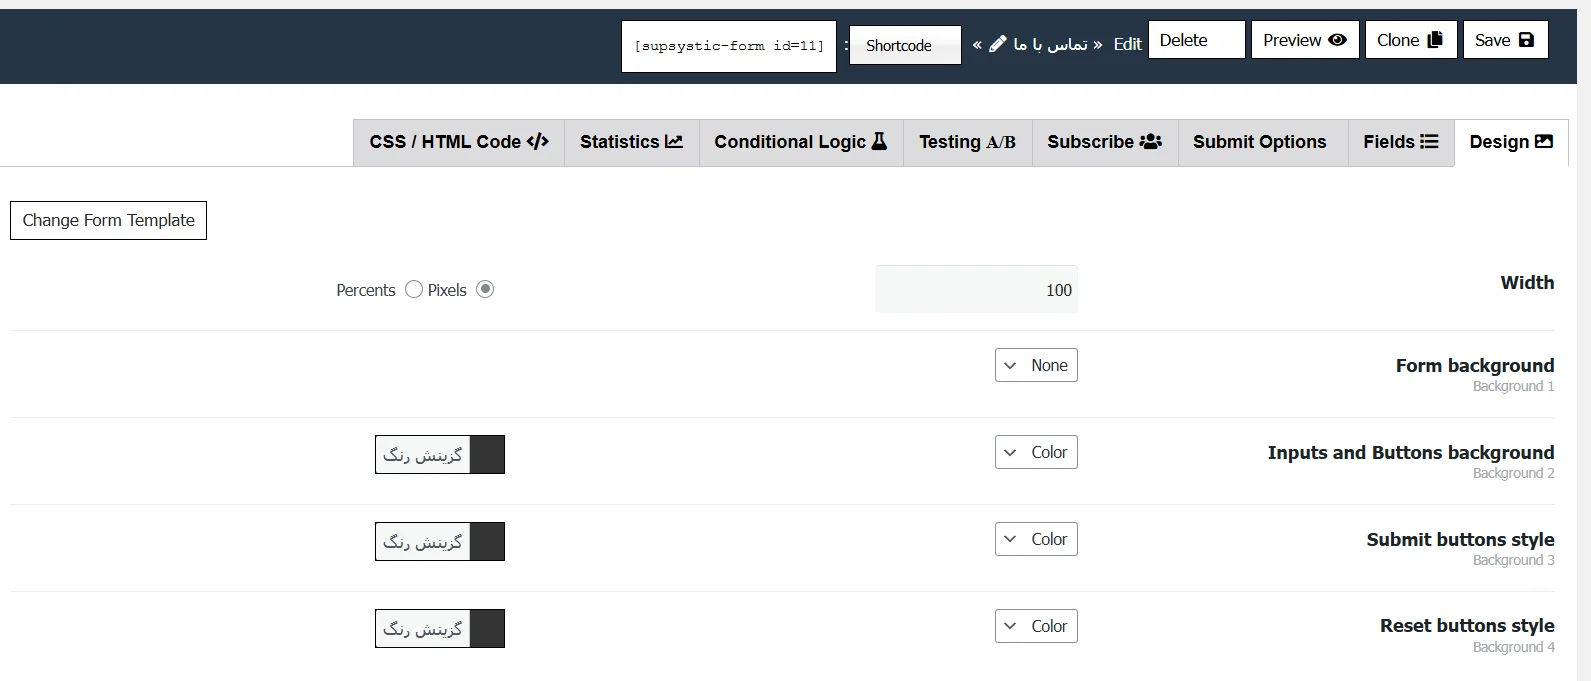Viewport: 1591px width, 681px height.
Task: Click the eye icon on Preview button
Action: [1337, 40]
